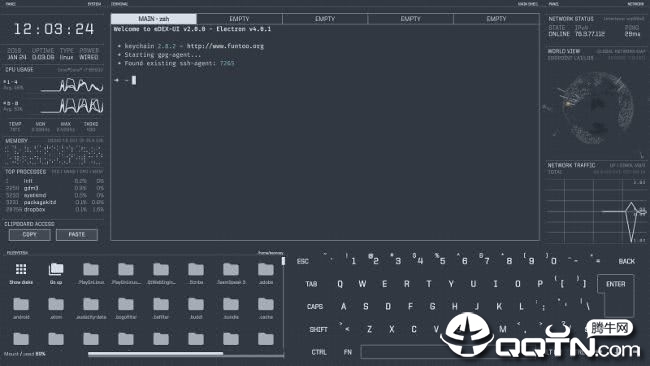This screenshot has width=650, height=366.
Task: Select the last EMPTY terminal tab
Action: (x=496, y=19)
